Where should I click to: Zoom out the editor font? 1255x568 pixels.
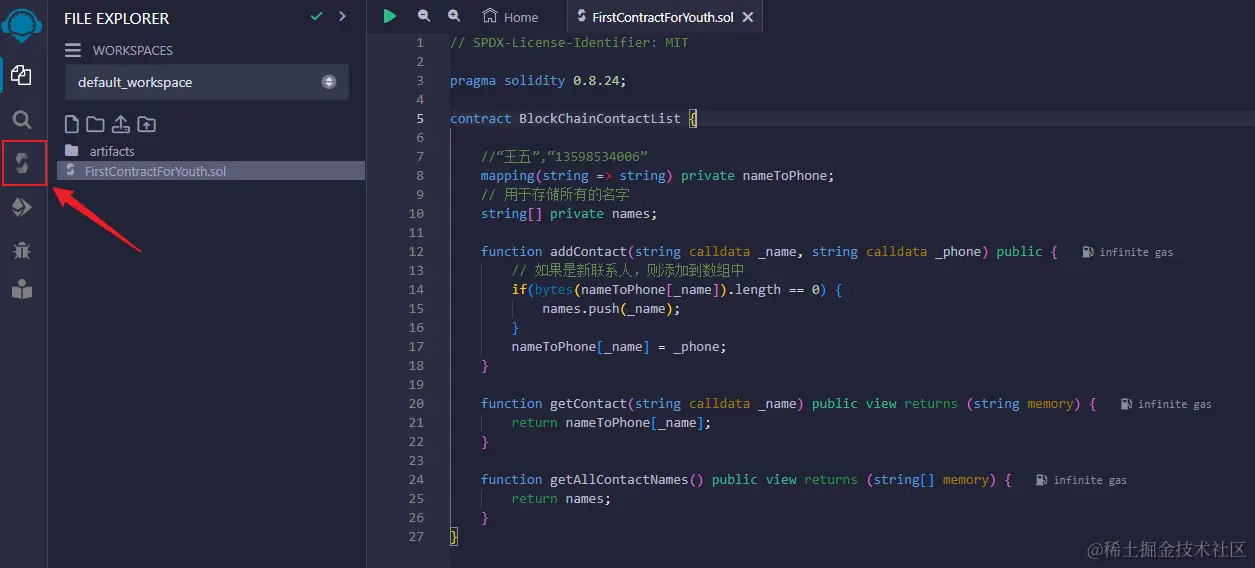tap(424, 16)
